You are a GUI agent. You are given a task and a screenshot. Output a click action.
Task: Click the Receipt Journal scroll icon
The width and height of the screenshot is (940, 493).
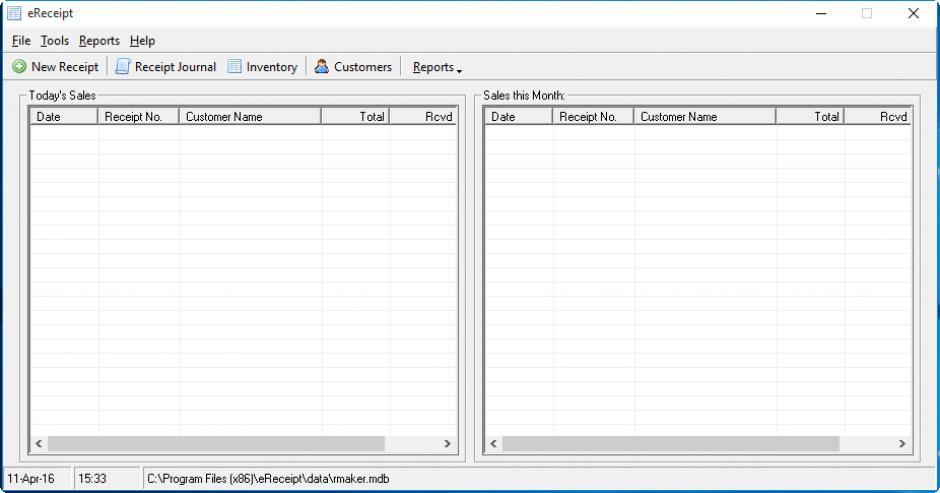tap(122, 67)
